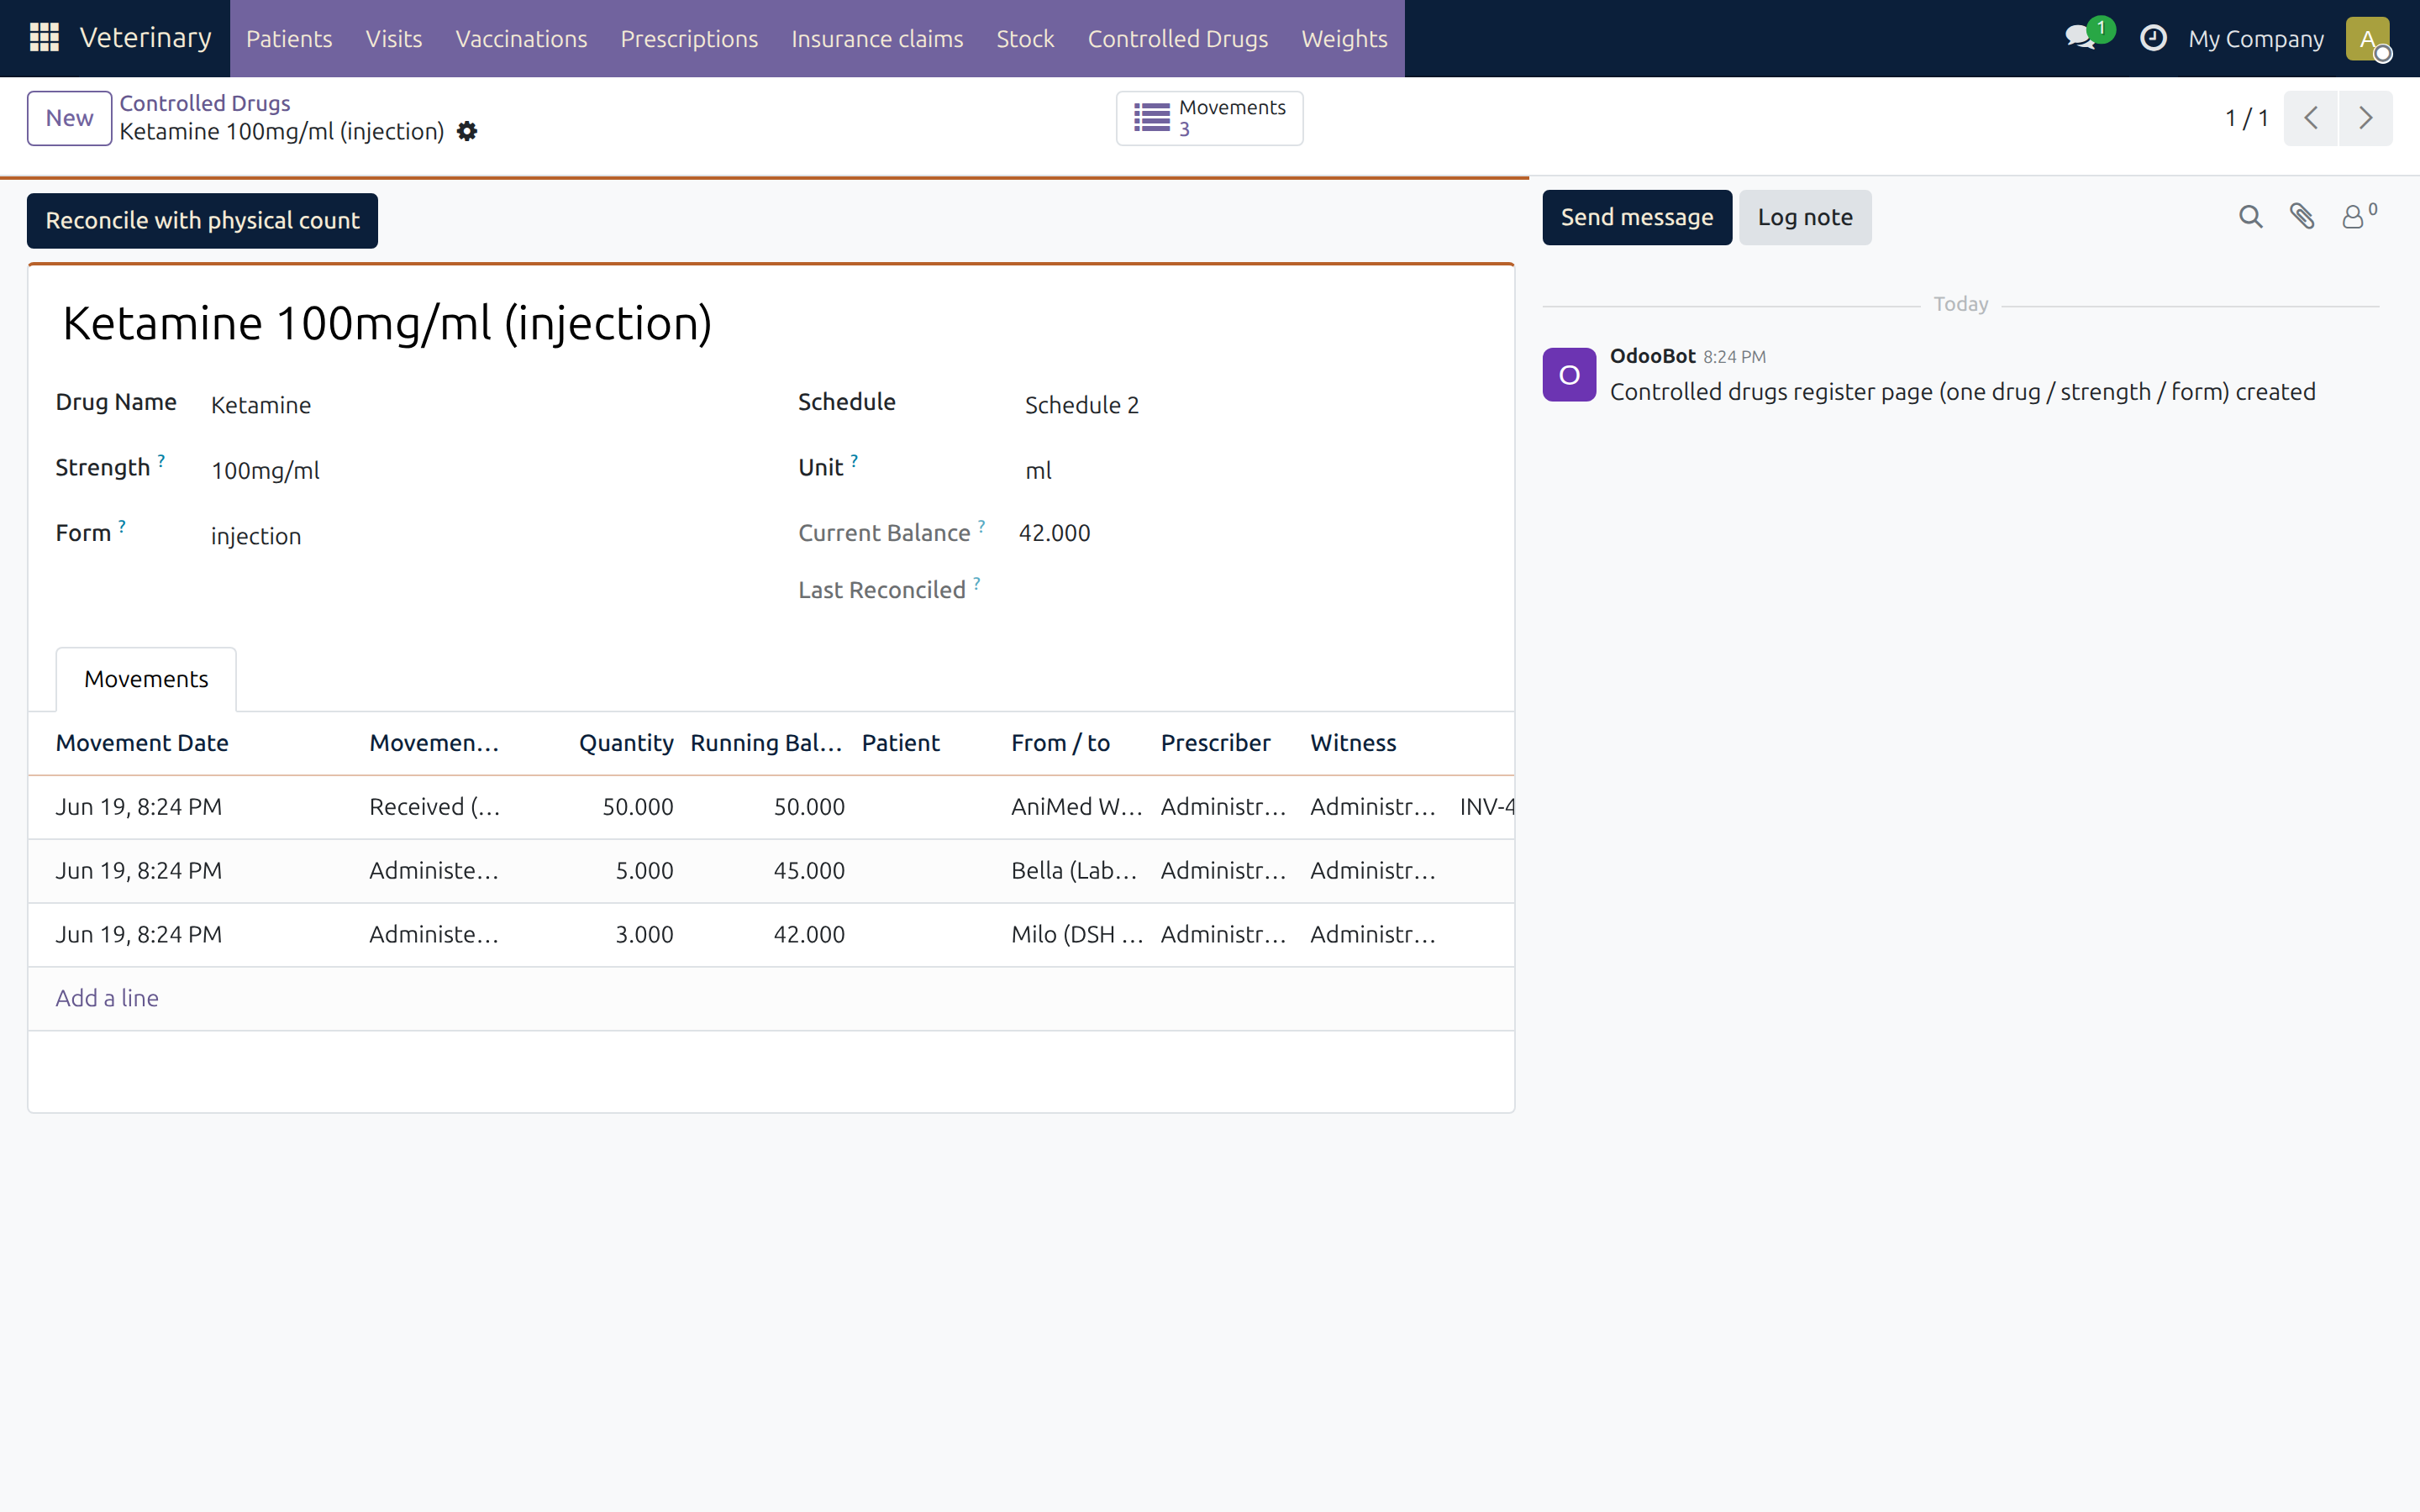Go to next record arrow
The height and width of the screenshot is (1512, 2420).
2365,118
